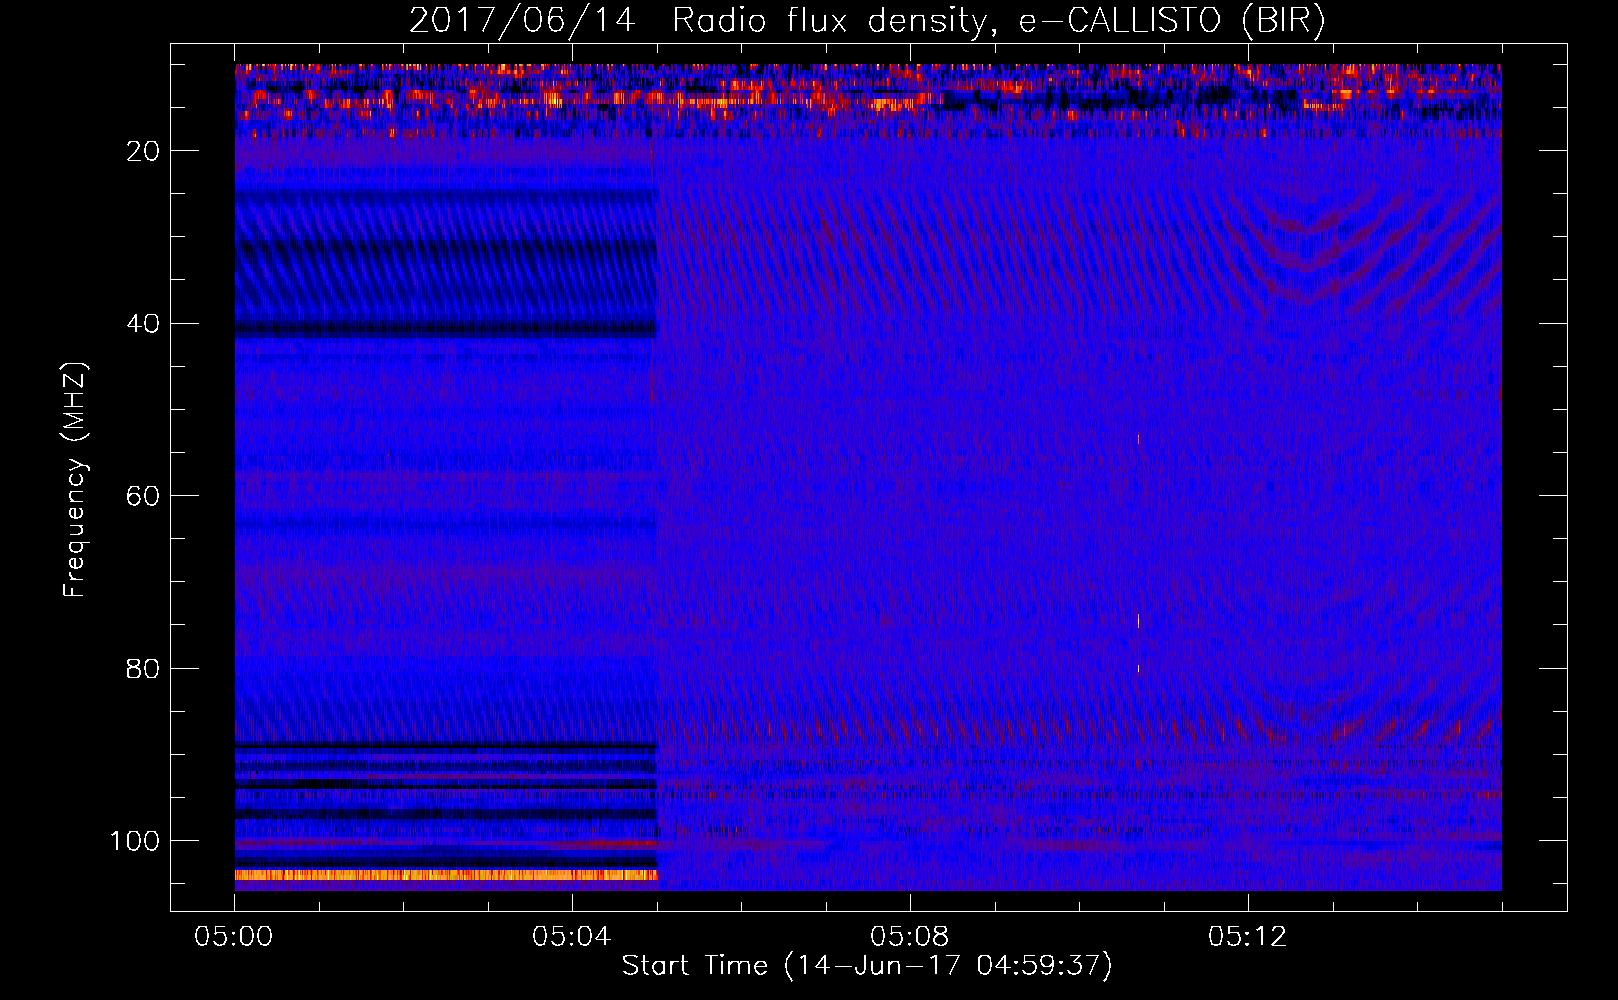This screenshot has width=1618, height=1000.
Task: Select the 'Frequency (MHZ)' axis label
Action: tap(75, 480)
